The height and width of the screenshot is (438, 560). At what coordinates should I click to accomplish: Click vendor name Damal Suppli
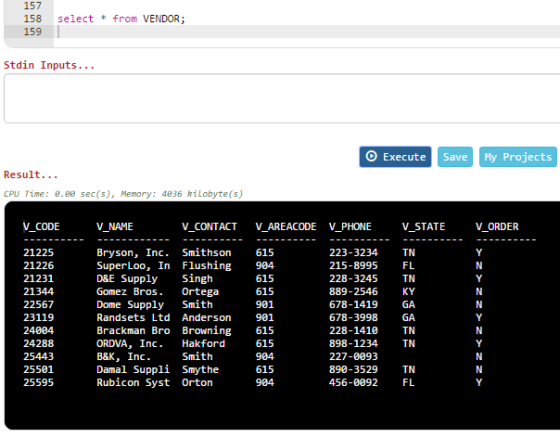pyautogui.click(x=133, y=369)
